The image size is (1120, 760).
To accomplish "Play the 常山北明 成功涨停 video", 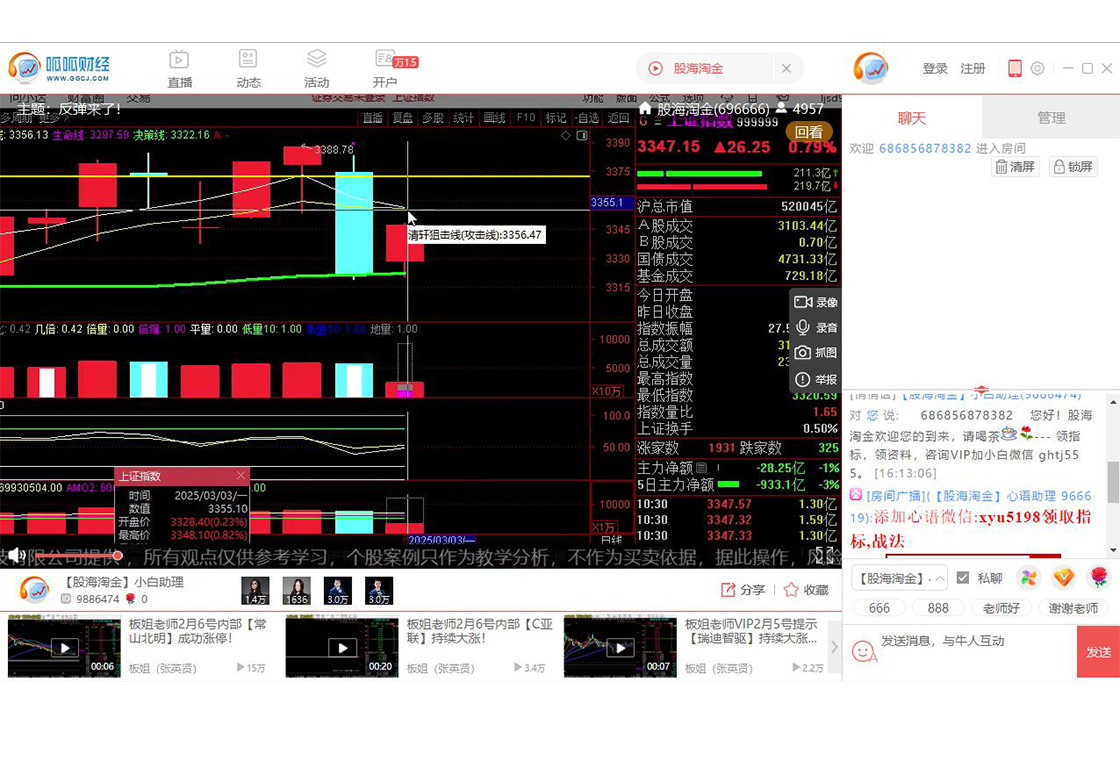I will tap(64, 648).
